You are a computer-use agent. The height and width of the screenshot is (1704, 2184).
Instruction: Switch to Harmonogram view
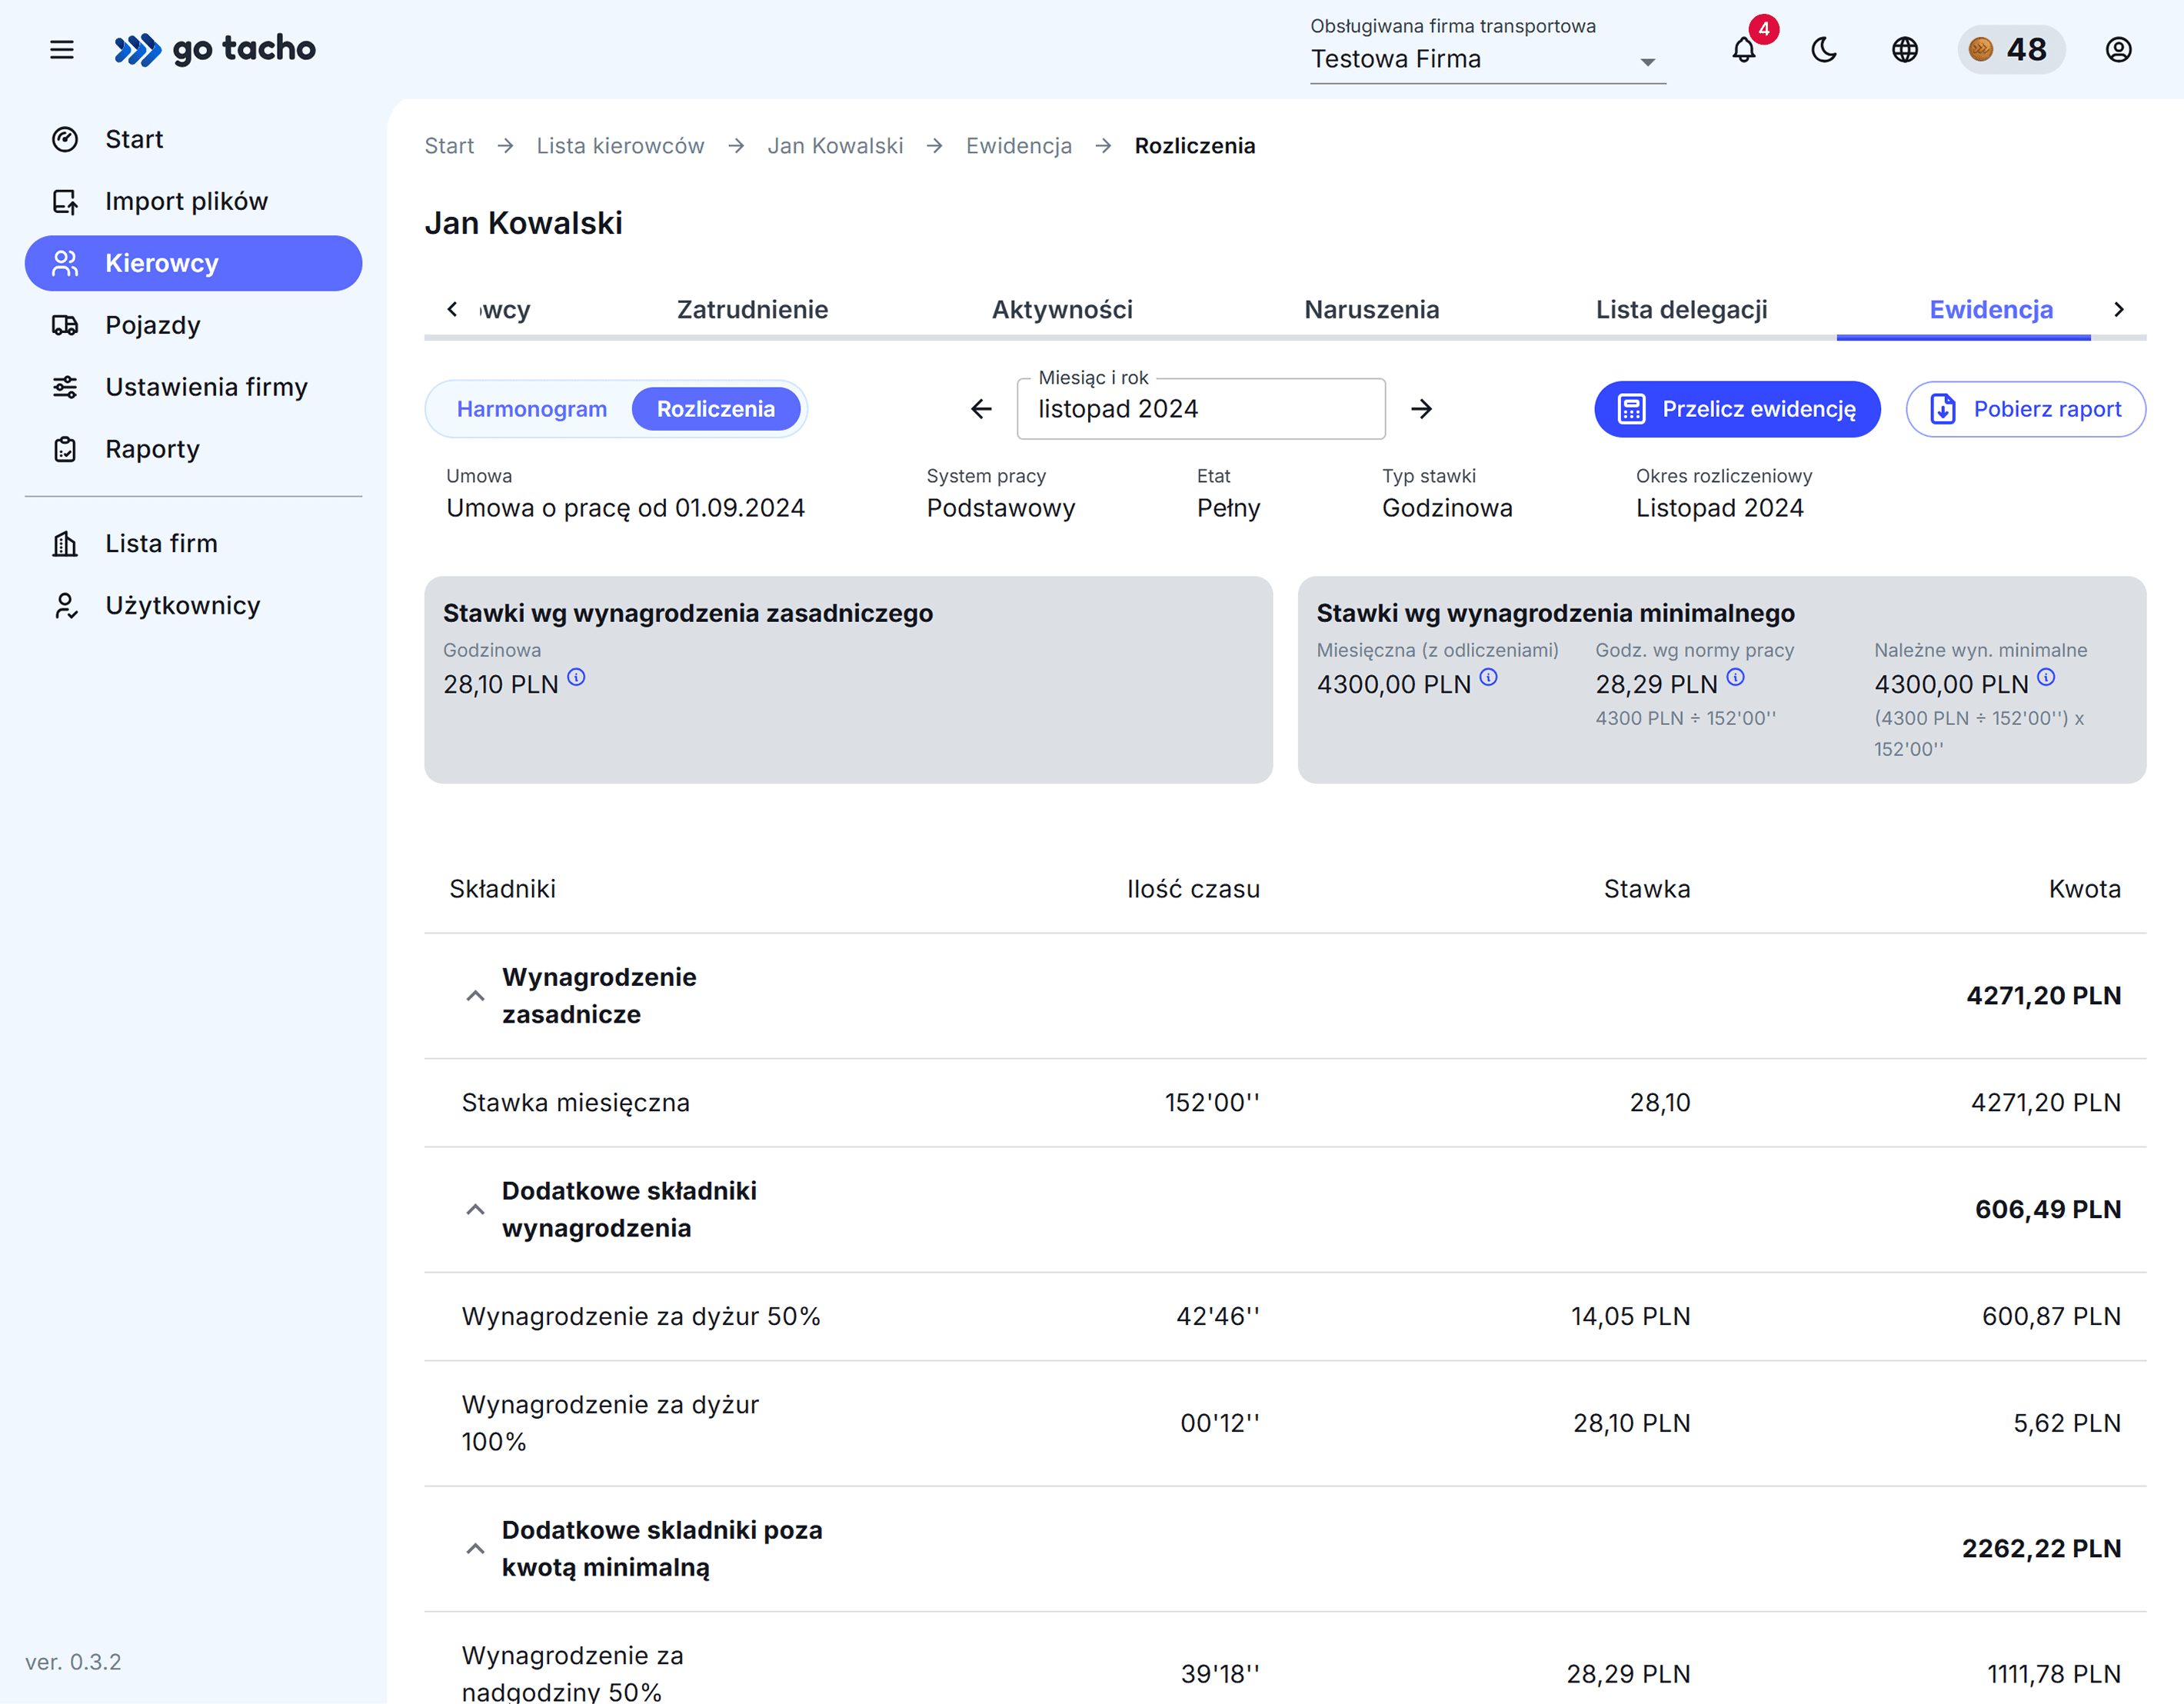pos(532,409)
